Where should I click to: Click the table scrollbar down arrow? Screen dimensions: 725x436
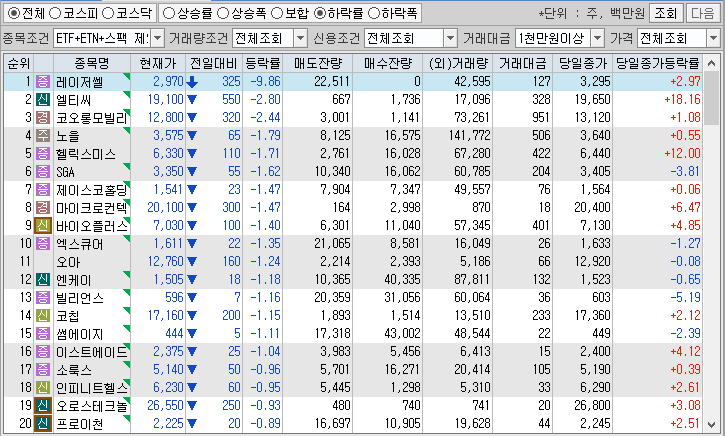(712, 424)
